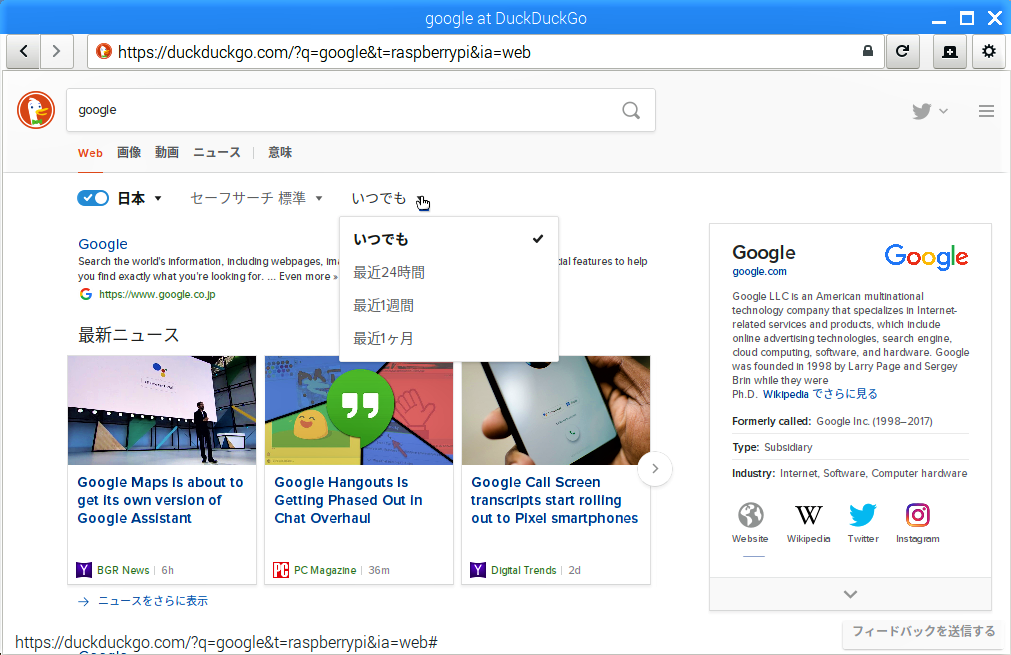Open the Google Maps news thumbnail image
Image resolution: width=1011 pixels, height=655 pixels.
coord(162,410)
